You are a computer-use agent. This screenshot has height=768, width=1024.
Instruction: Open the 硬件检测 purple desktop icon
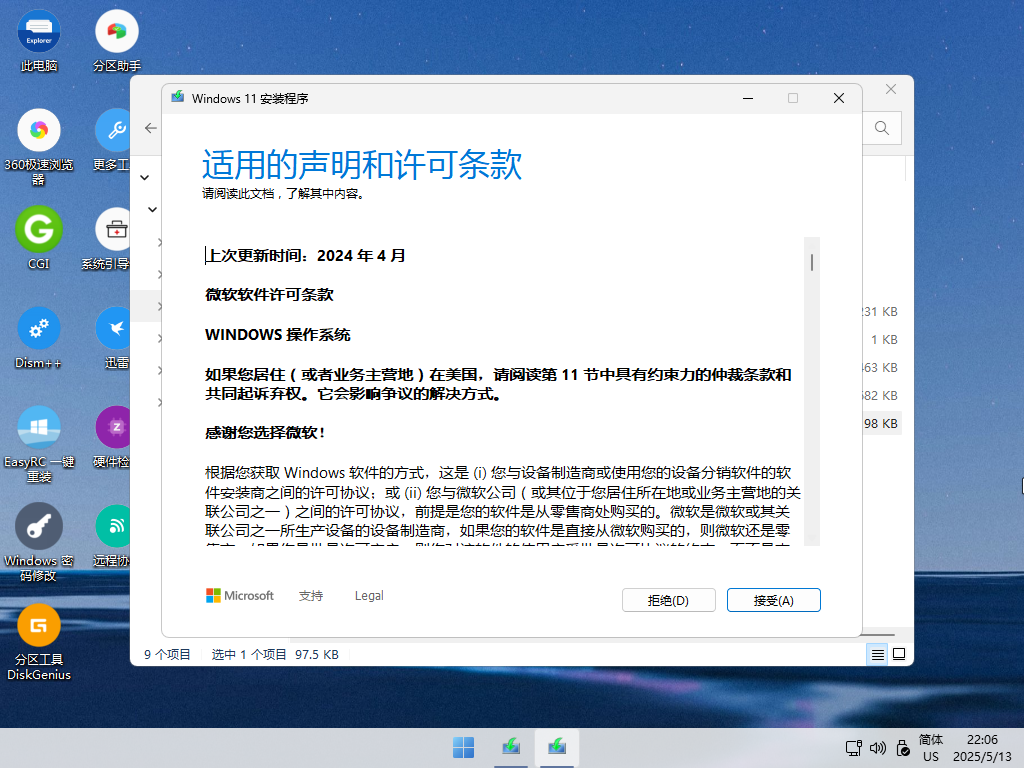112,437
